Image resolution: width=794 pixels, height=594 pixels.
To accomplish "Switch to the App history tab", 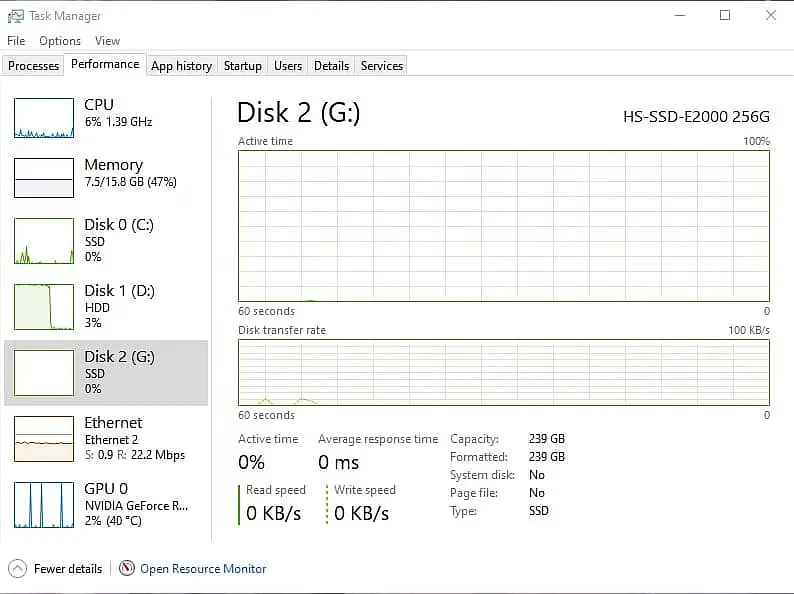I will click(181, 65).
